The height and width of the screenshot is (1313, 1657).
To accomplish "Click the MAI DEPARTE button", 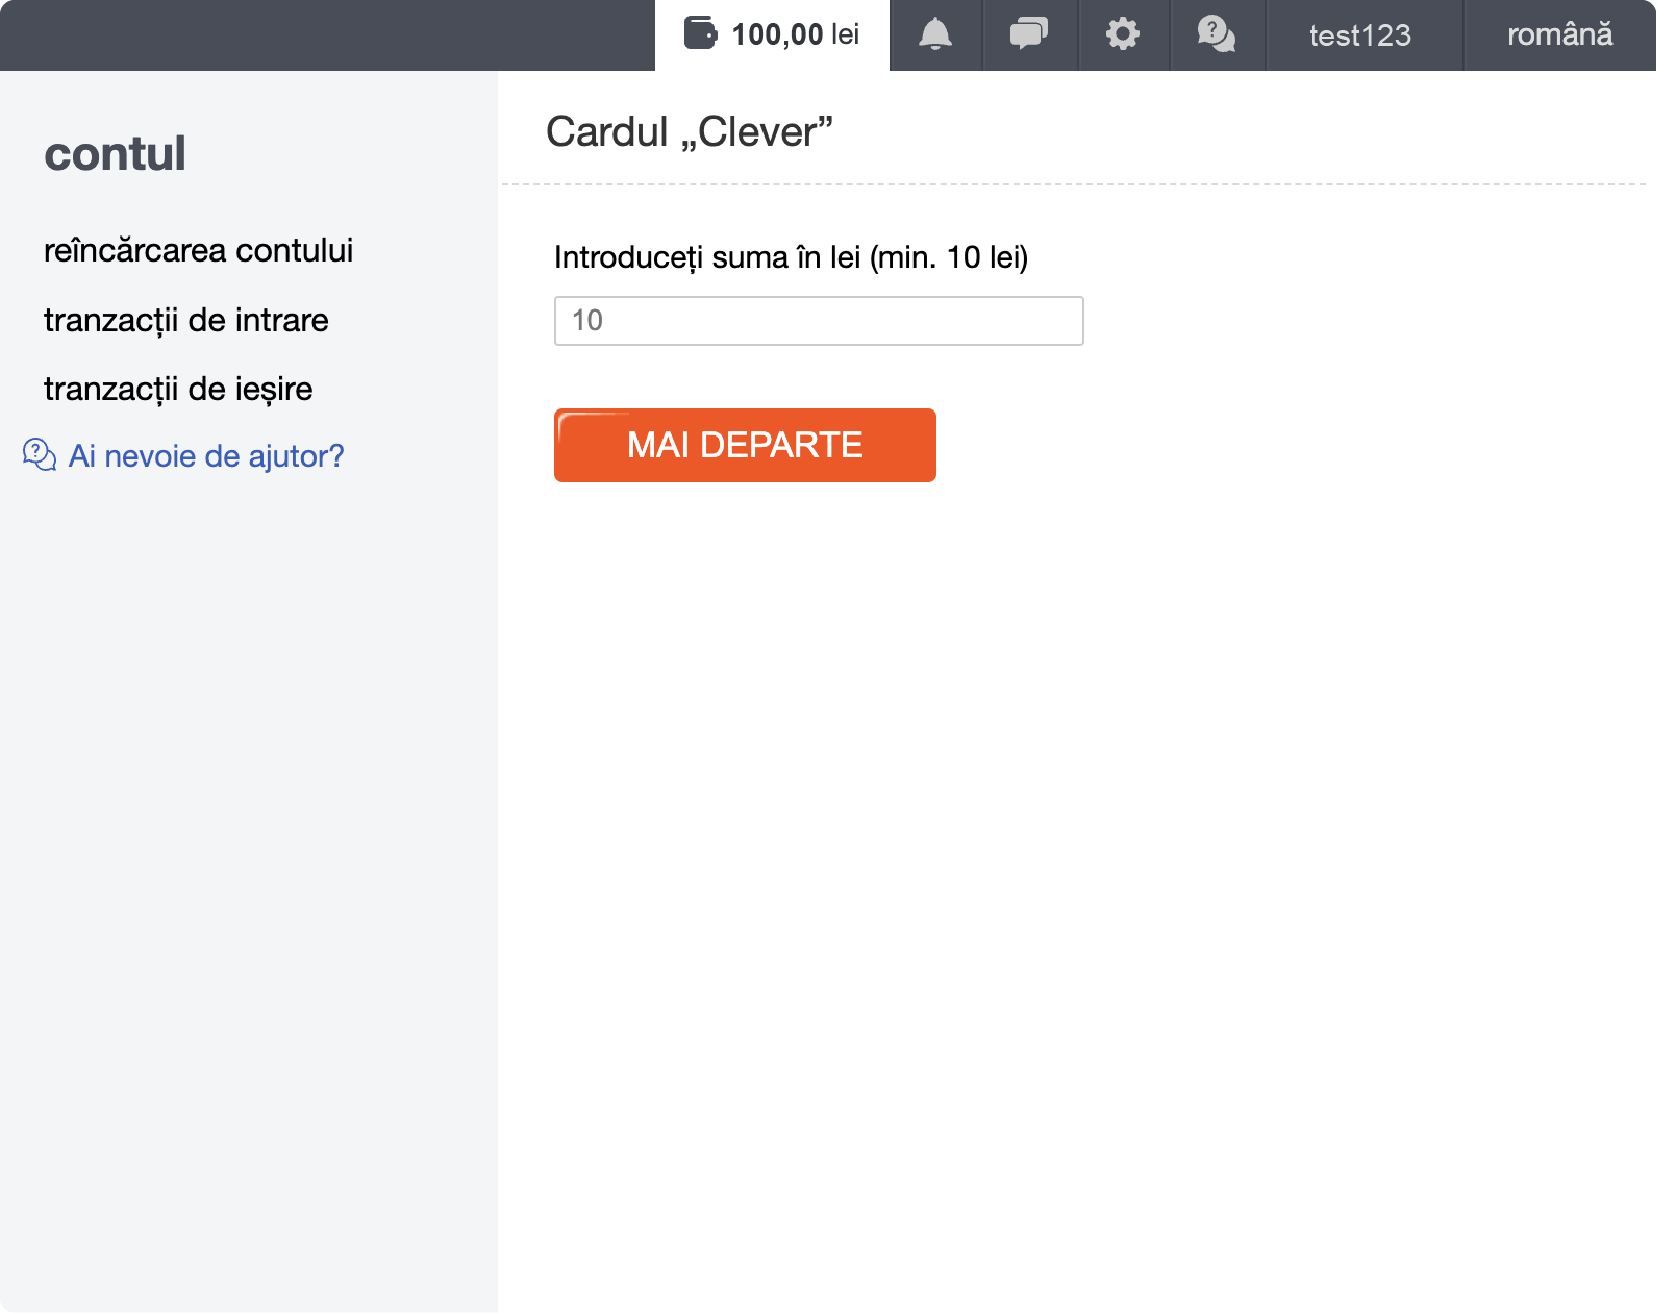I will [745, 445].
